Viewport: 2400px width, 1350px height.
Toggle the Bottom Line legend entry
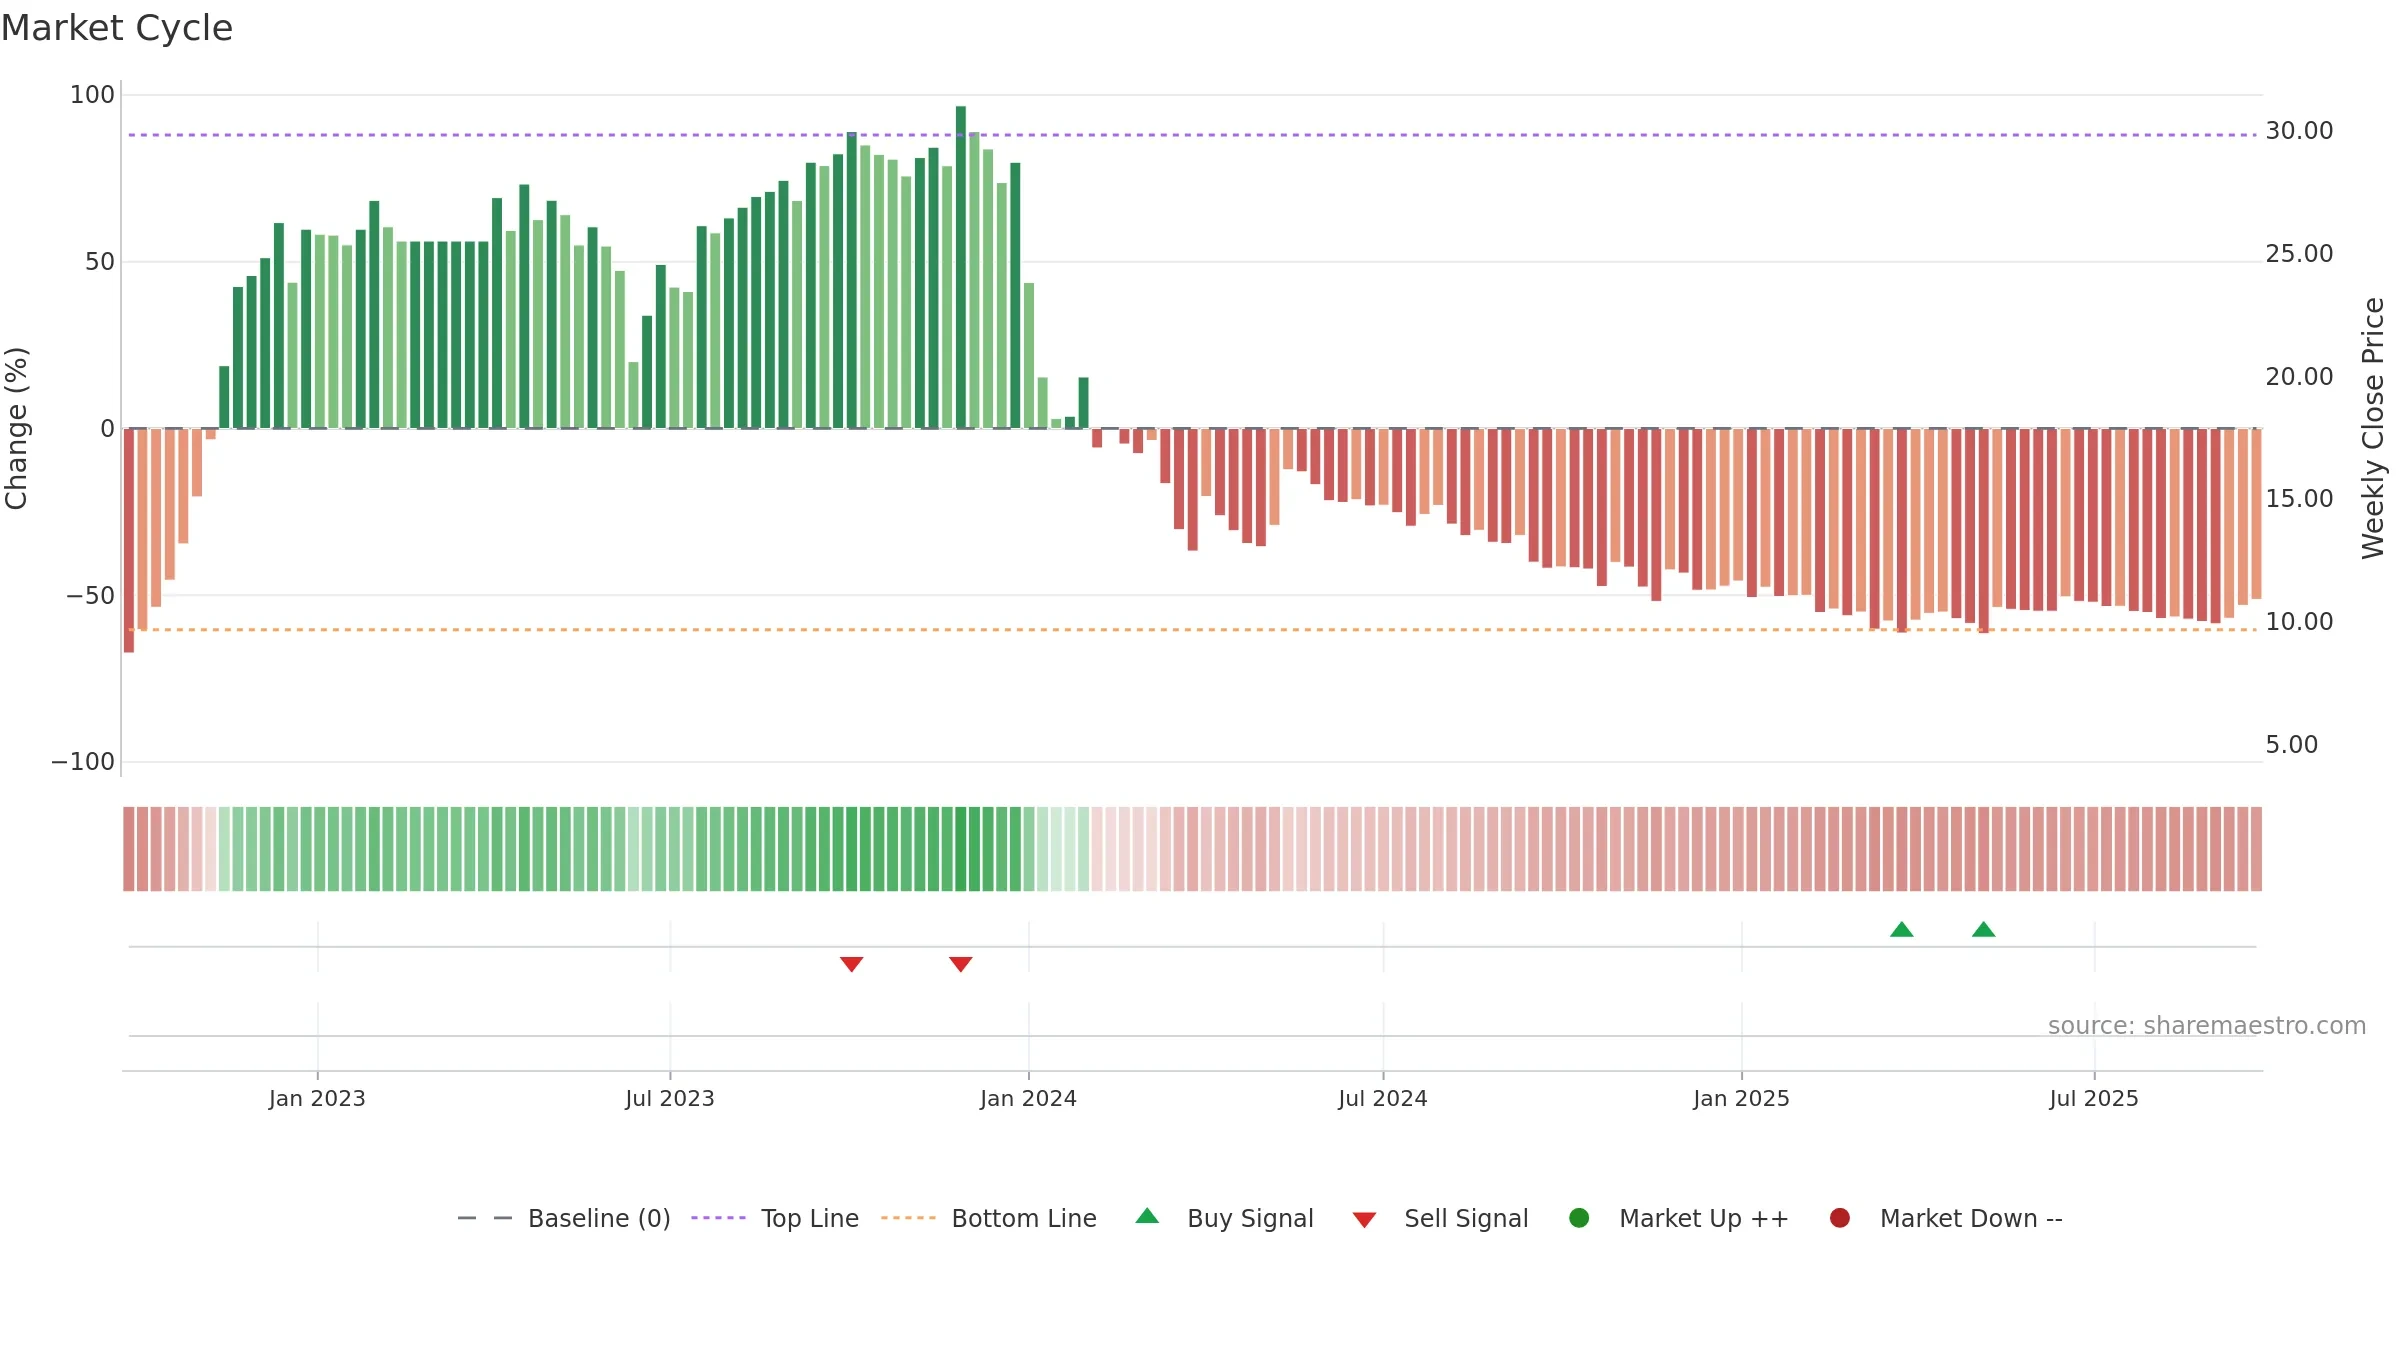[989, 1218]
